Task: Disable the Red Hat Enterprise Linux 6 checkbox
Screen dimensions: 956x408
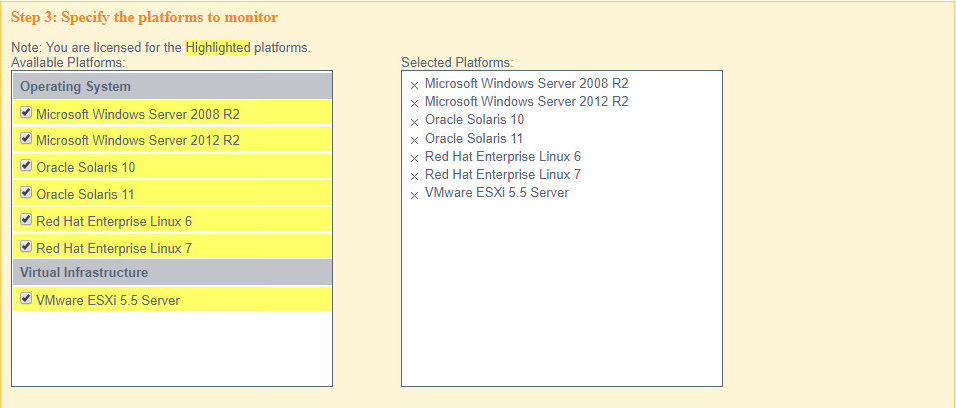Action: [26, 219]
